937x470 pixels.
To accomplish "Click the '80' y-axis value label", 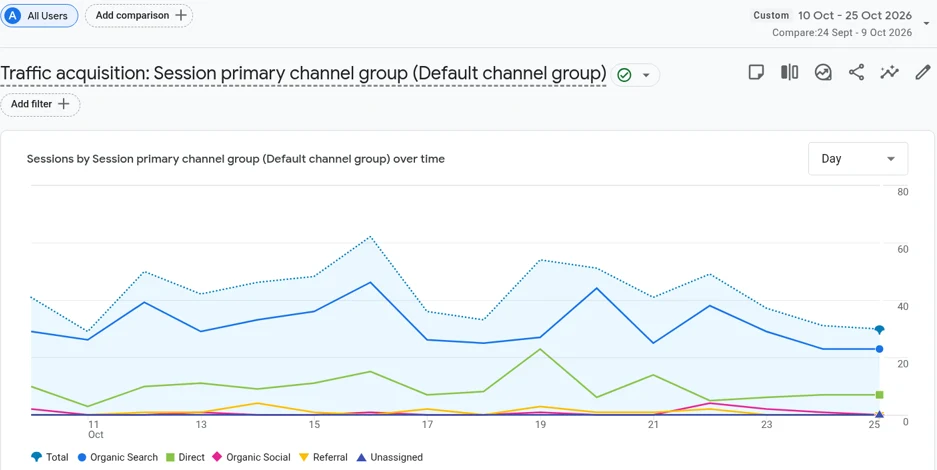I will tap(903, 192).
